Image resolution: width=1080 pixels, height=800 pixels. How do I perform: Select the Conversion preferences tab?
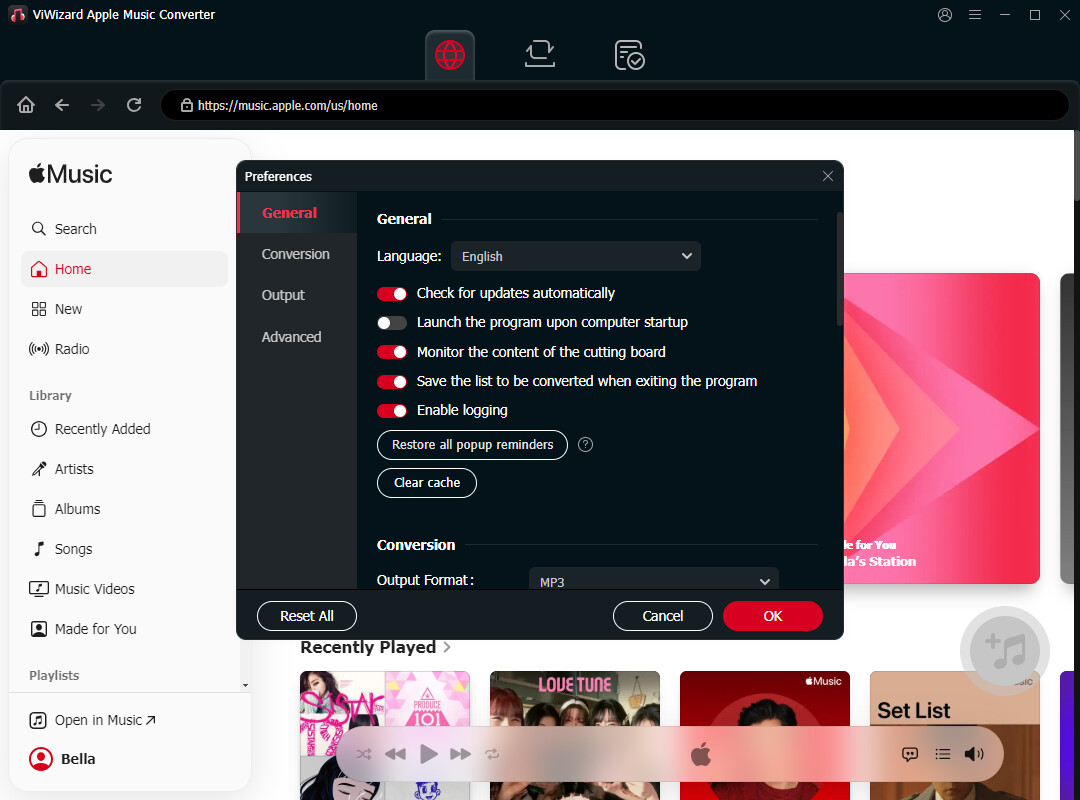click(x=295, y=254)
